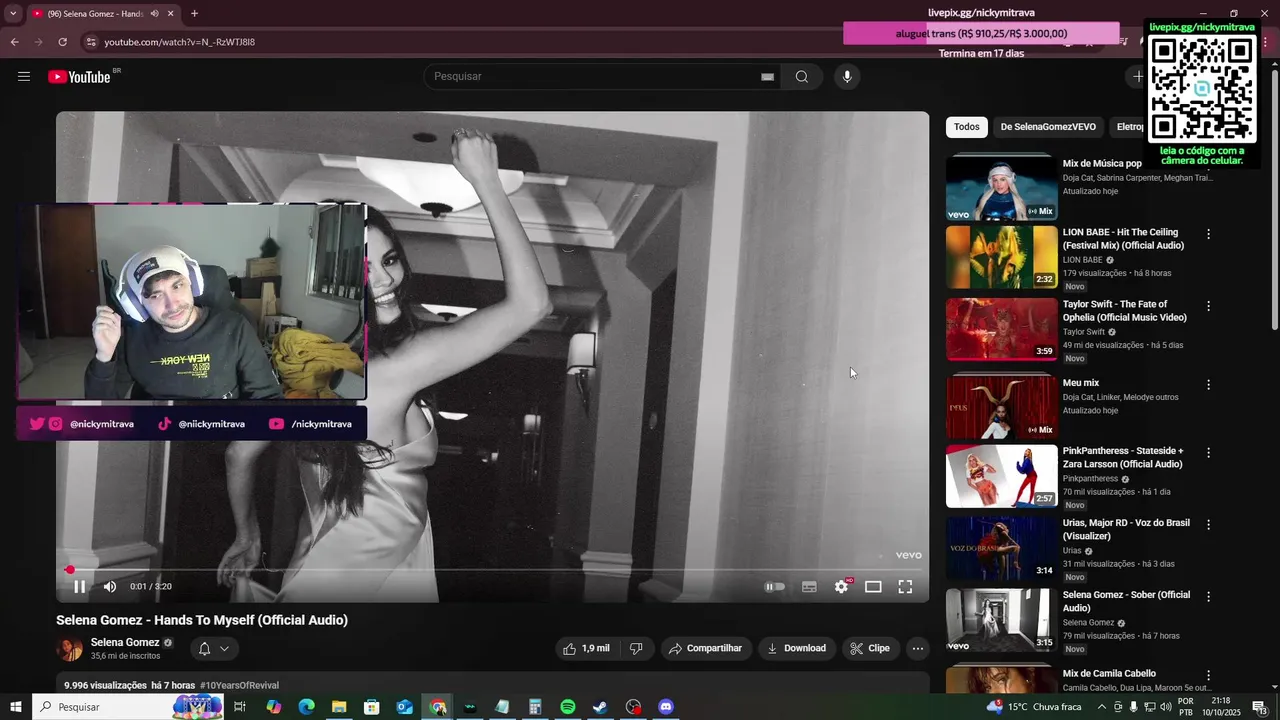This screenshot has height=720, width=1280.
Task: Open Mix de Camila Cabello title
Action: (x=1109, y=674)
